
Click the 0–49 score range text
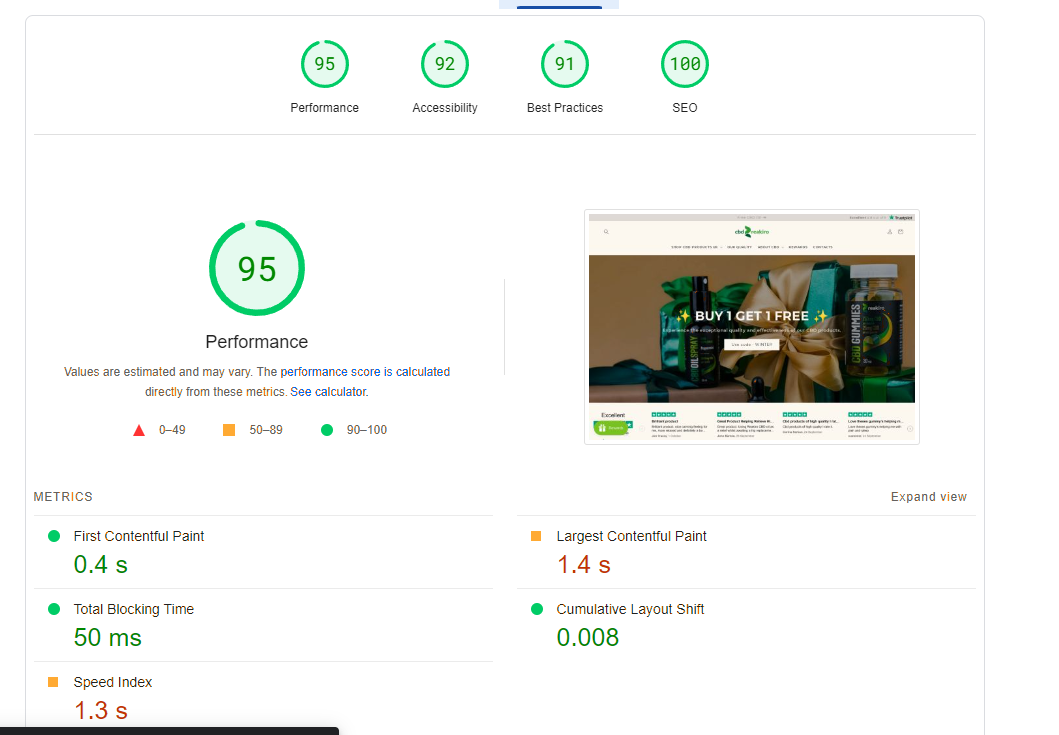172,430
